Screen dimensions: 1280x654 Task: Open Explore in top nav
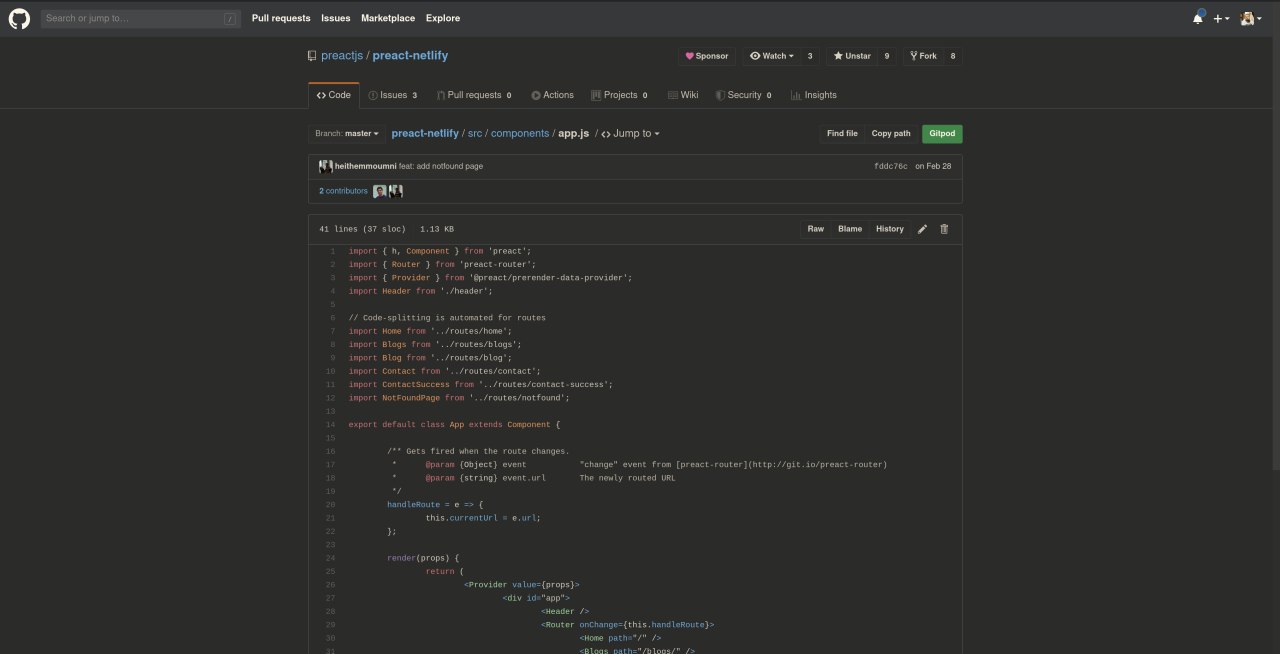(443, 18)
